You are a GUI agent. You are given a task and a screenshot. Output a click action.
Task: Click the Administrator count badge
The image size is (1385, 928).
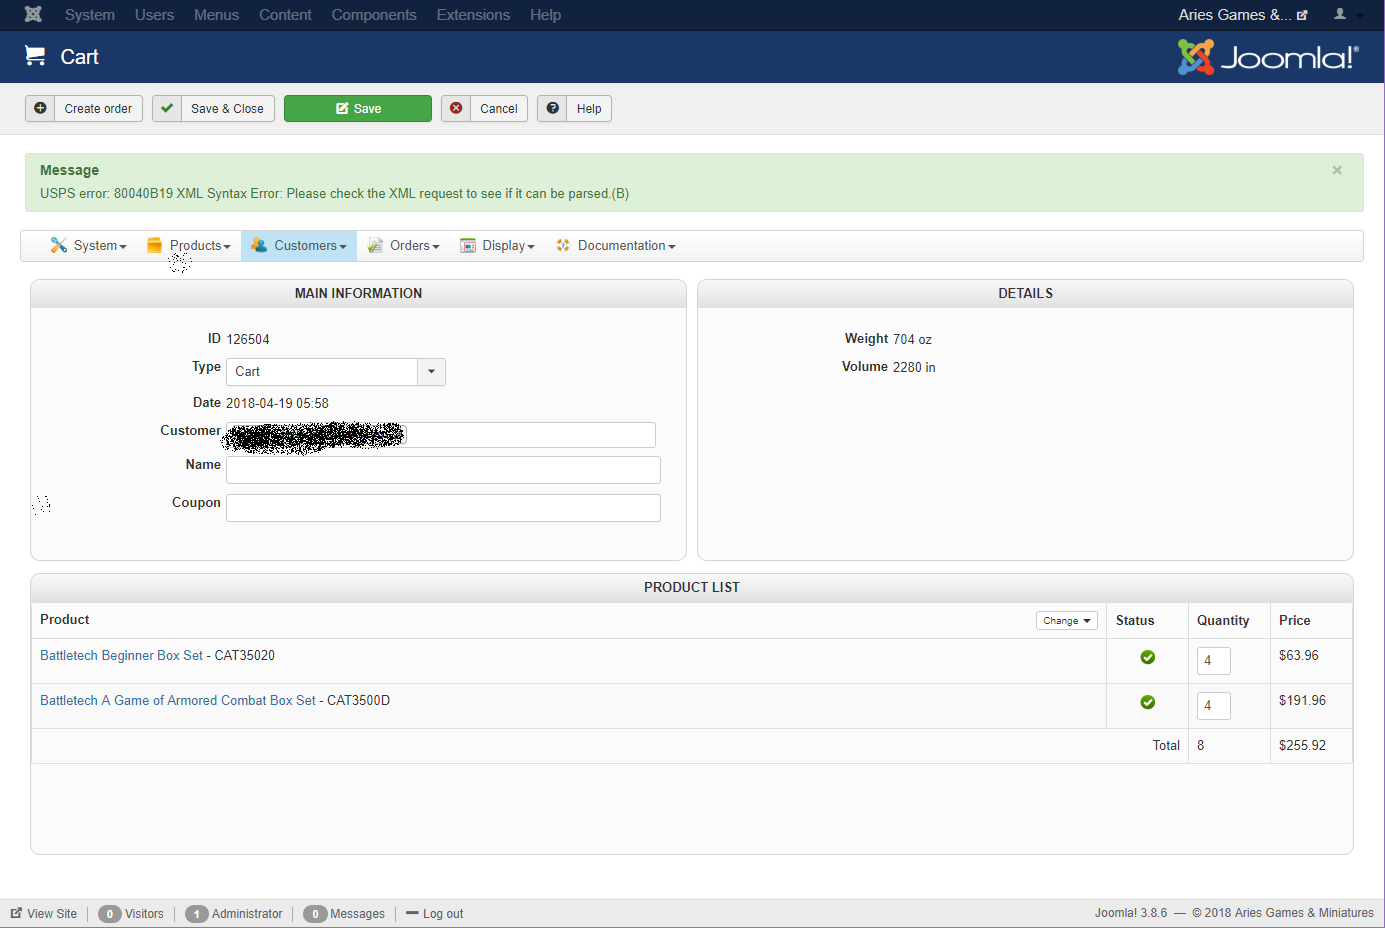197,914
